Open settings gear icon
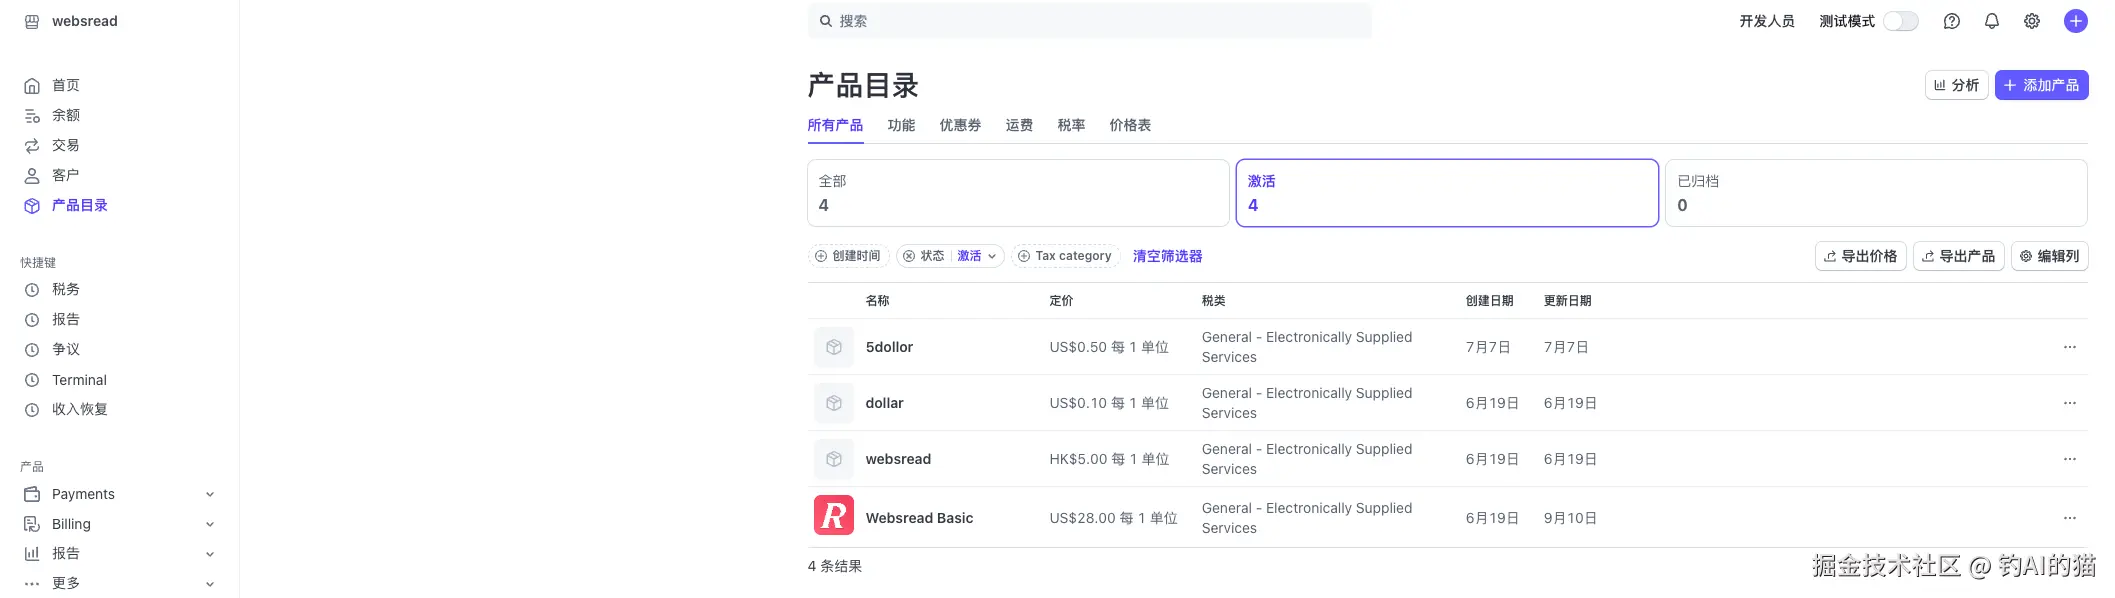Viewport: 2115px width, 598px height. (2031, 21)
